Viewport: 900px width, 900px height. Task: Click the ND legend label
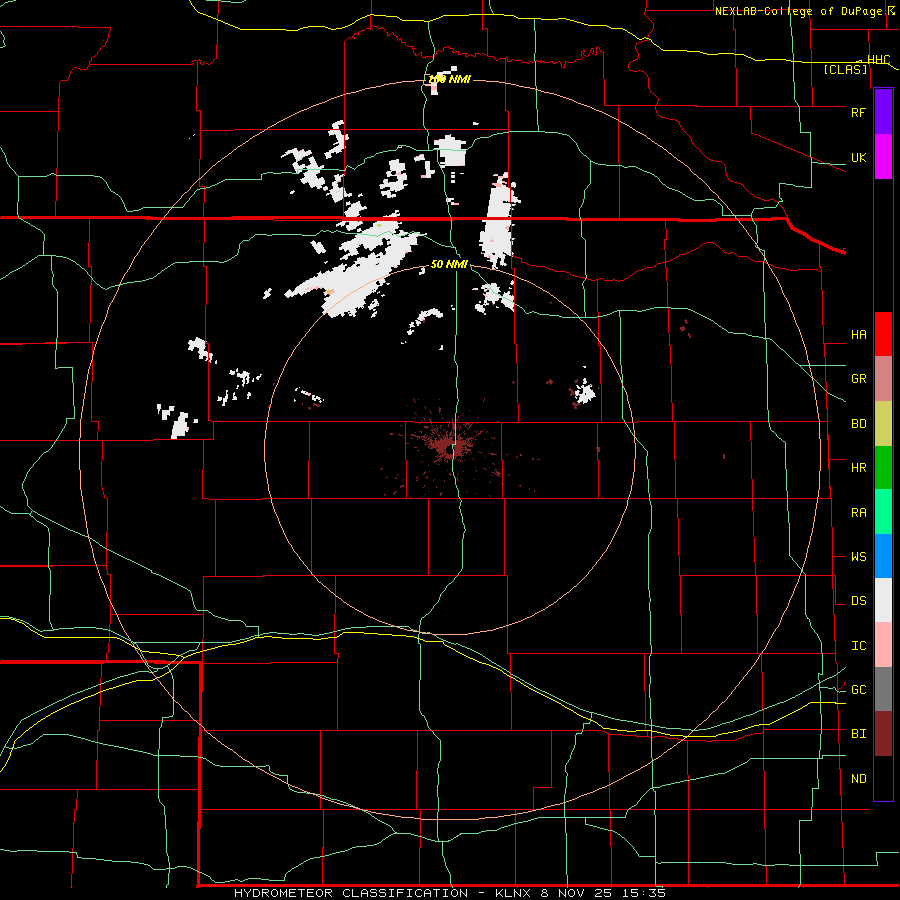(x=858, y=779)
